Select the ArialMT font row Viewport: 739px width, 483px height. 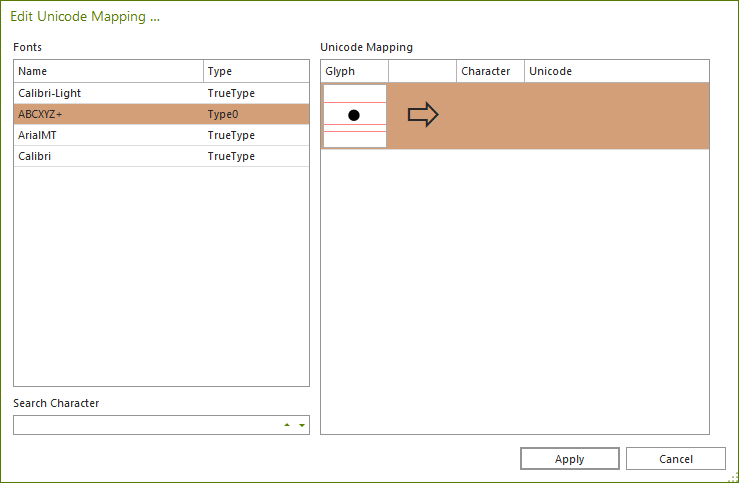[x=162, y=135]
